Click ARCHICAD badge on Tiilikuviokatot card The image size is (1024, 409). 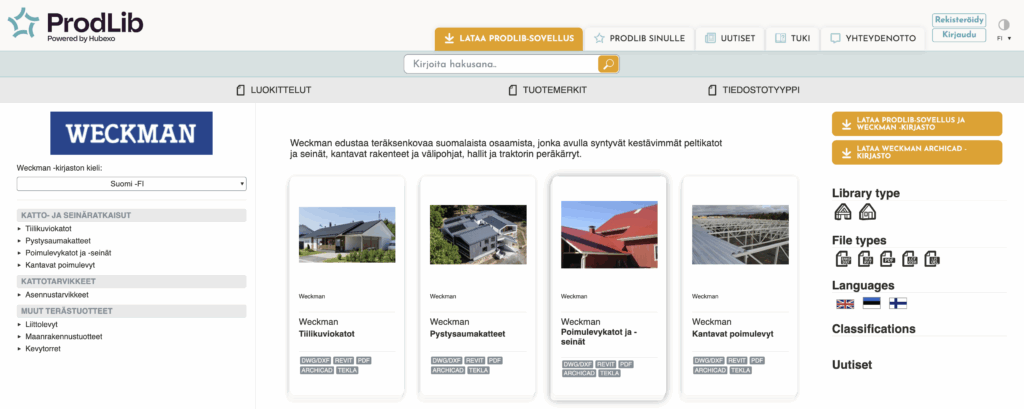tap(317, 370)
